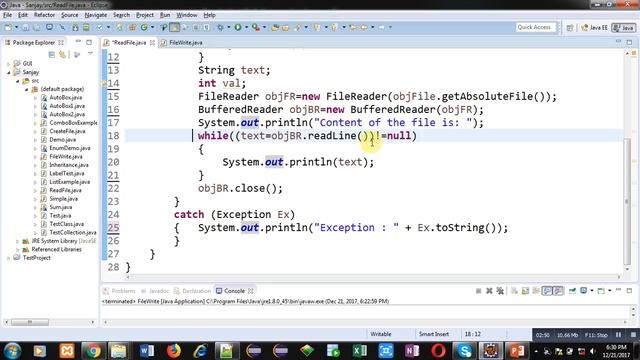Switch to the Problems tab

[119, 291]
